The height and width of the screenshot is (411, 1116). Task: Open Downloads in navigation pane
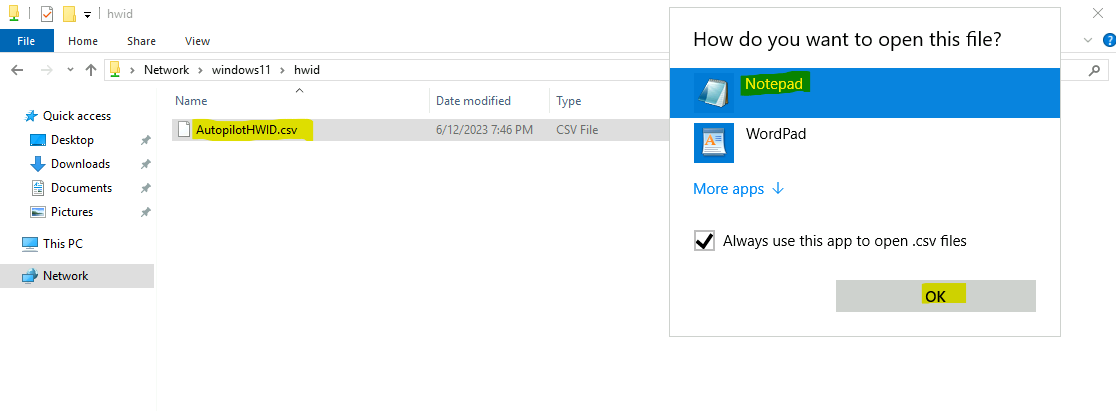point(80,164)
